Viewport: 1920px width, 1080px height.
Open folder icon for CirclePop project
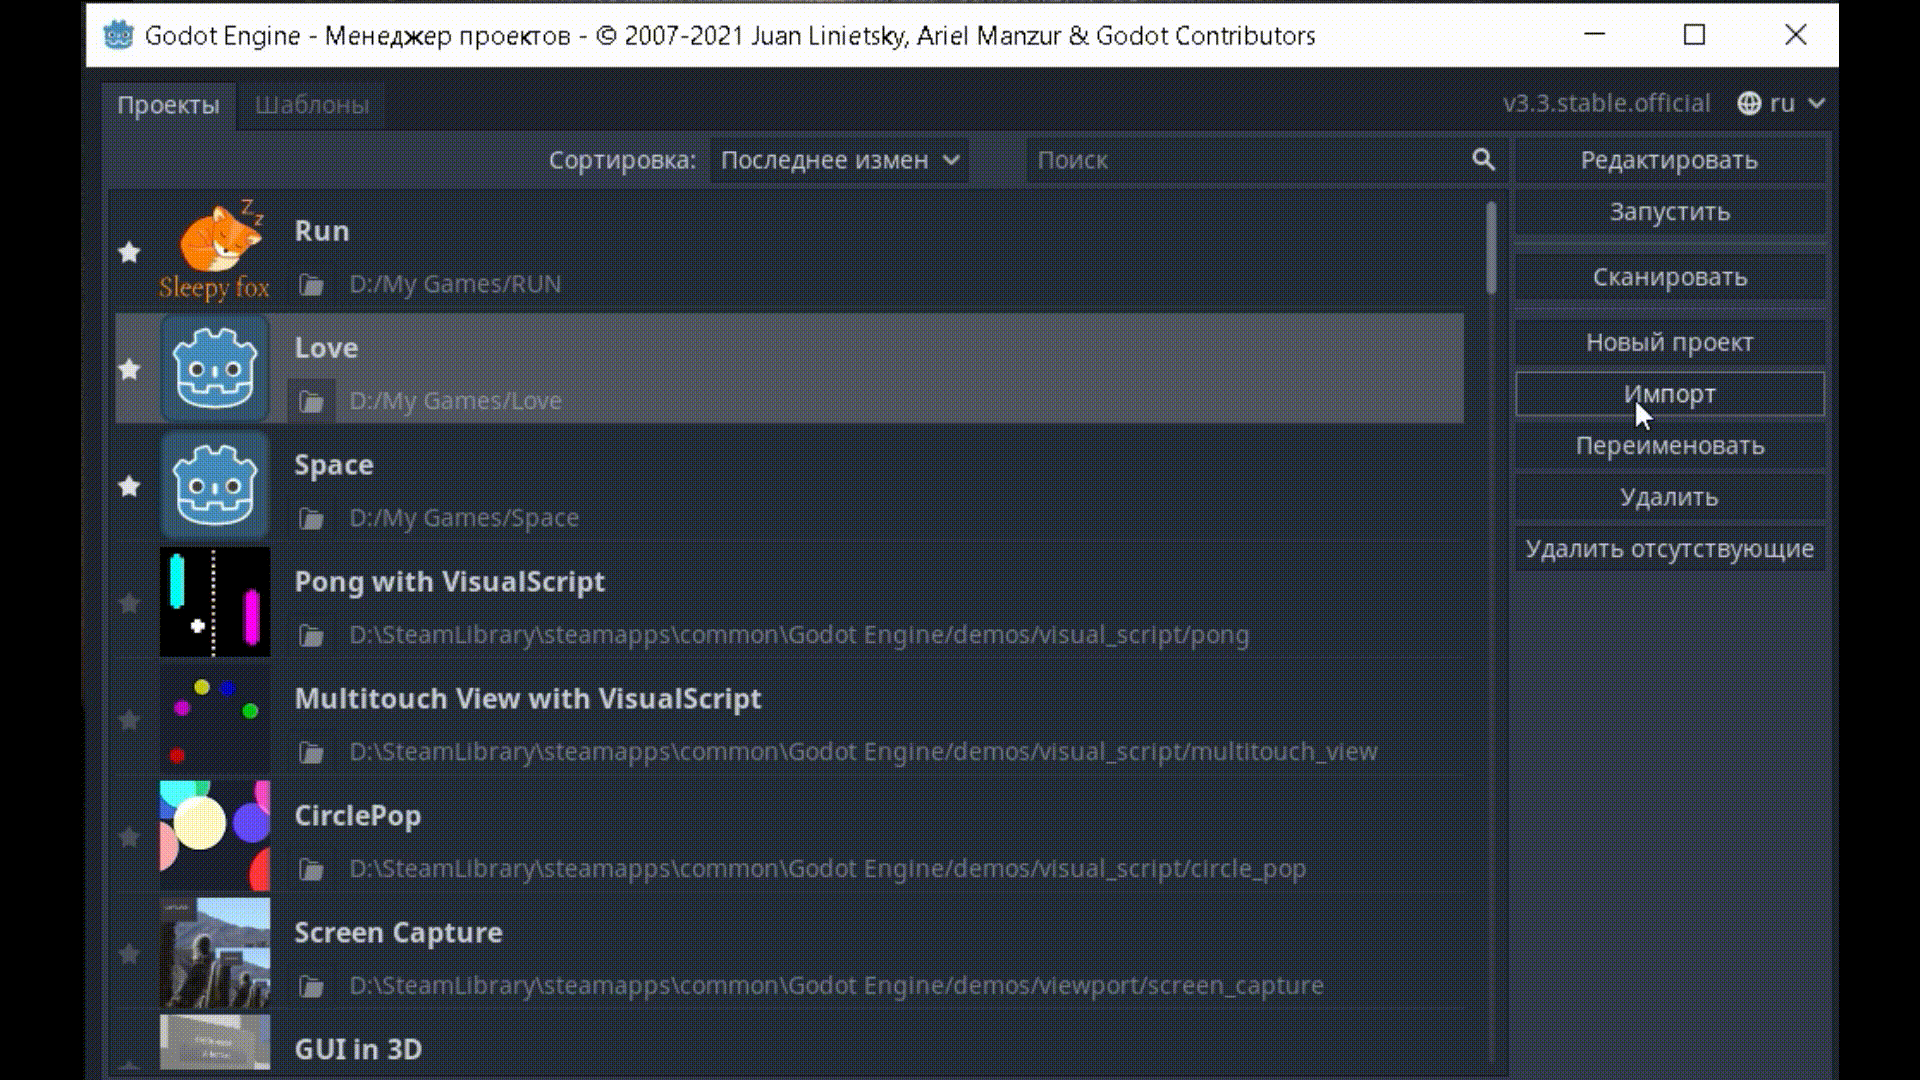[312, 870]
